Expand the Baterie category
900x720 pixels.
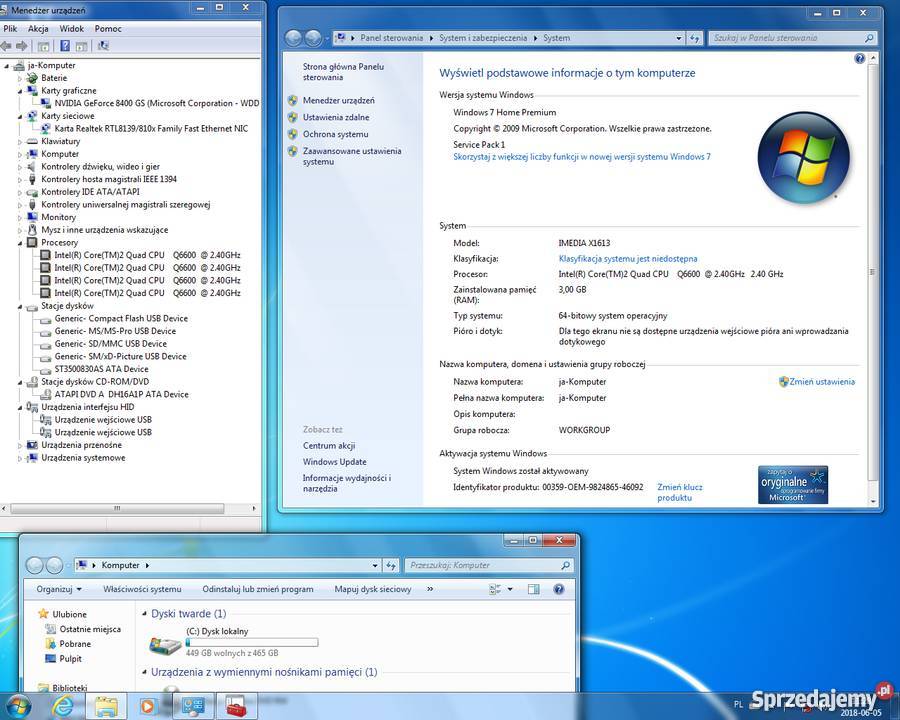point(20,79)
